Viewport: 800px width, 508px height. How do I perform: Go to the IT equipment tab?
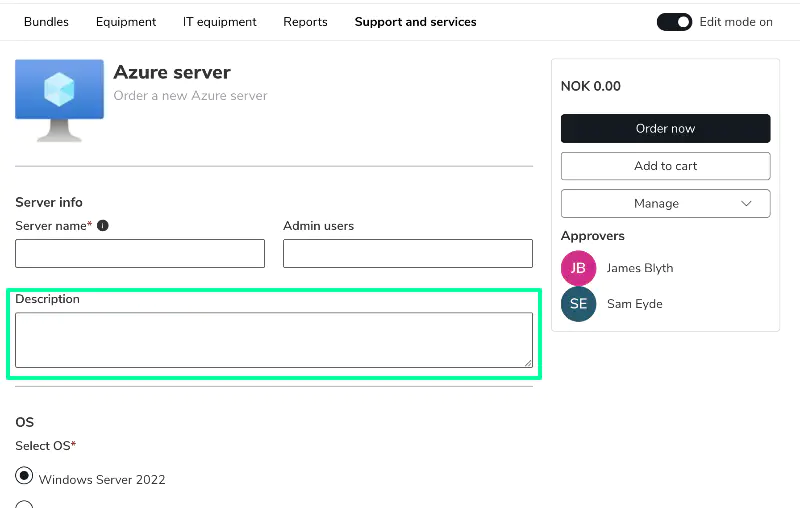(219, 22)
